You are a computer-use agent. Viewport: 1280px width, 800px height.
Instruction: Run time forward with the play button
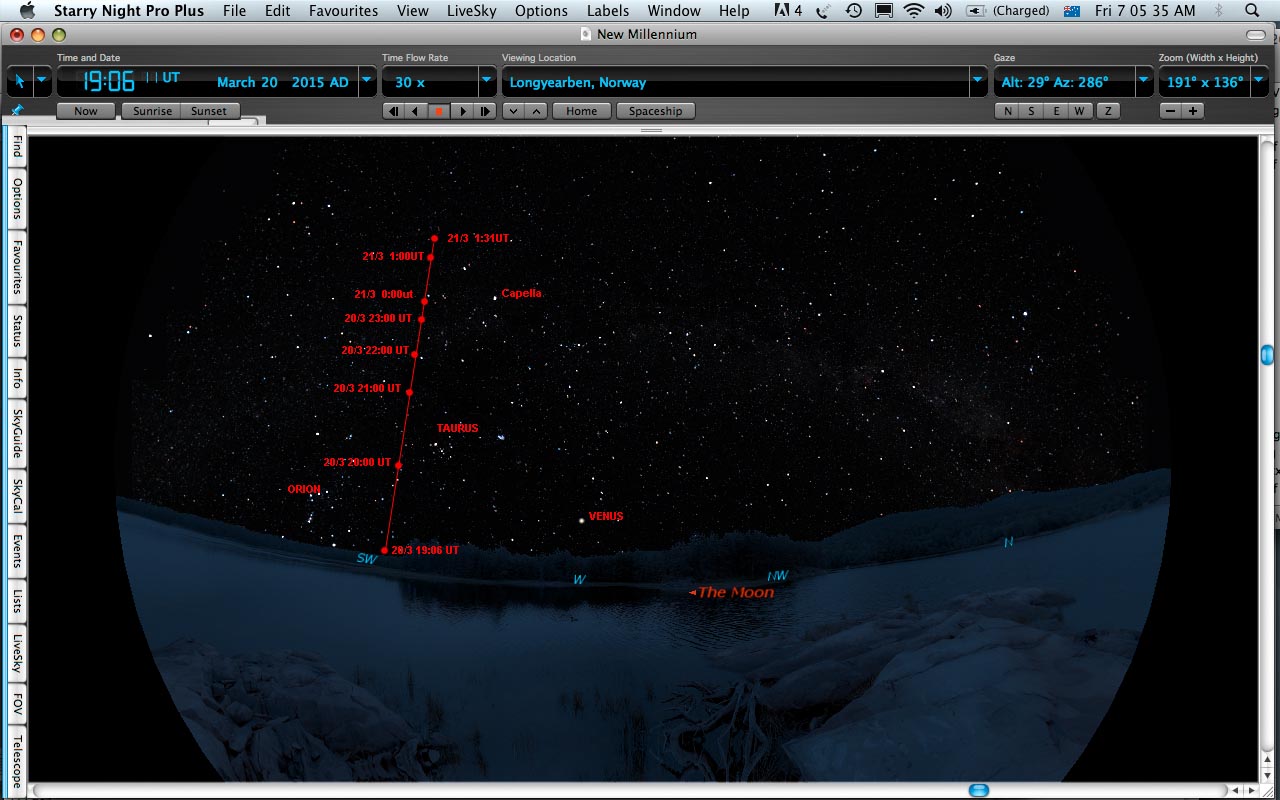(x=462, y=111)
